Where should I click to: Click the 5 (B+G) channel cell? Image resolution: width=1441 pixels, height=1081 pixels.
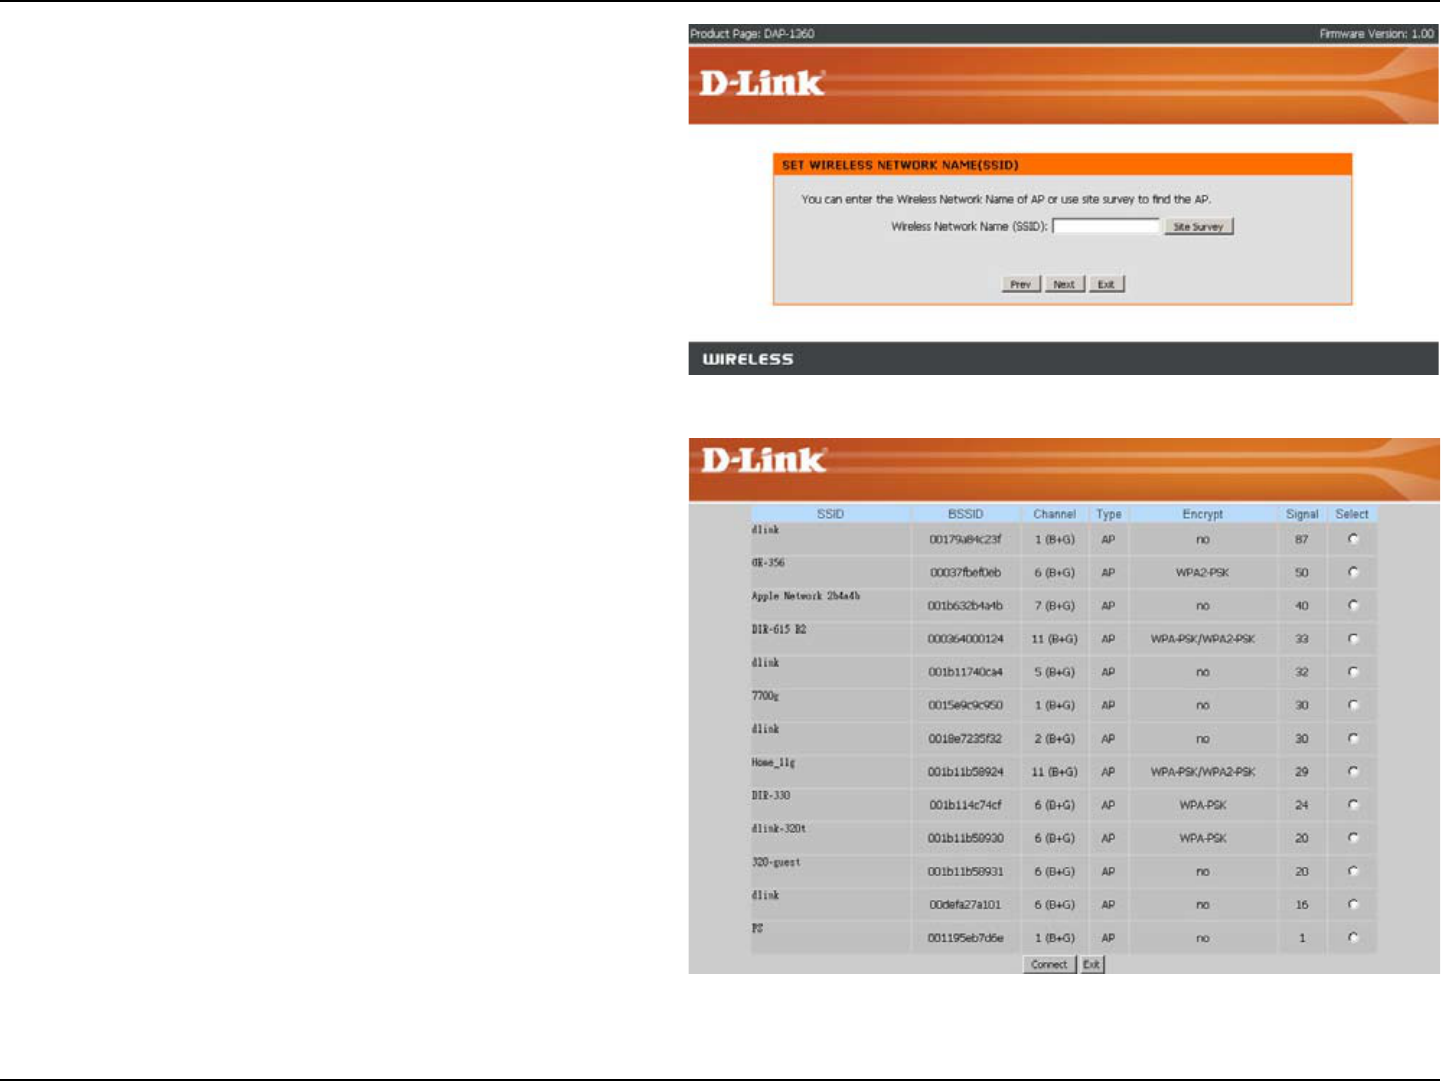1054,672
